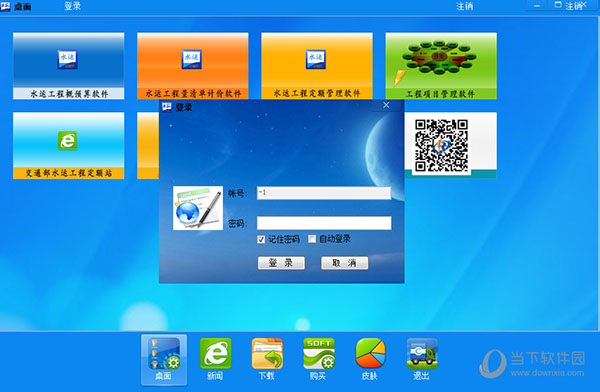This screenshot has height=392, width=600.
Task: Open the 购买 SOFT dock icon
Action: (x=319, y=359)
